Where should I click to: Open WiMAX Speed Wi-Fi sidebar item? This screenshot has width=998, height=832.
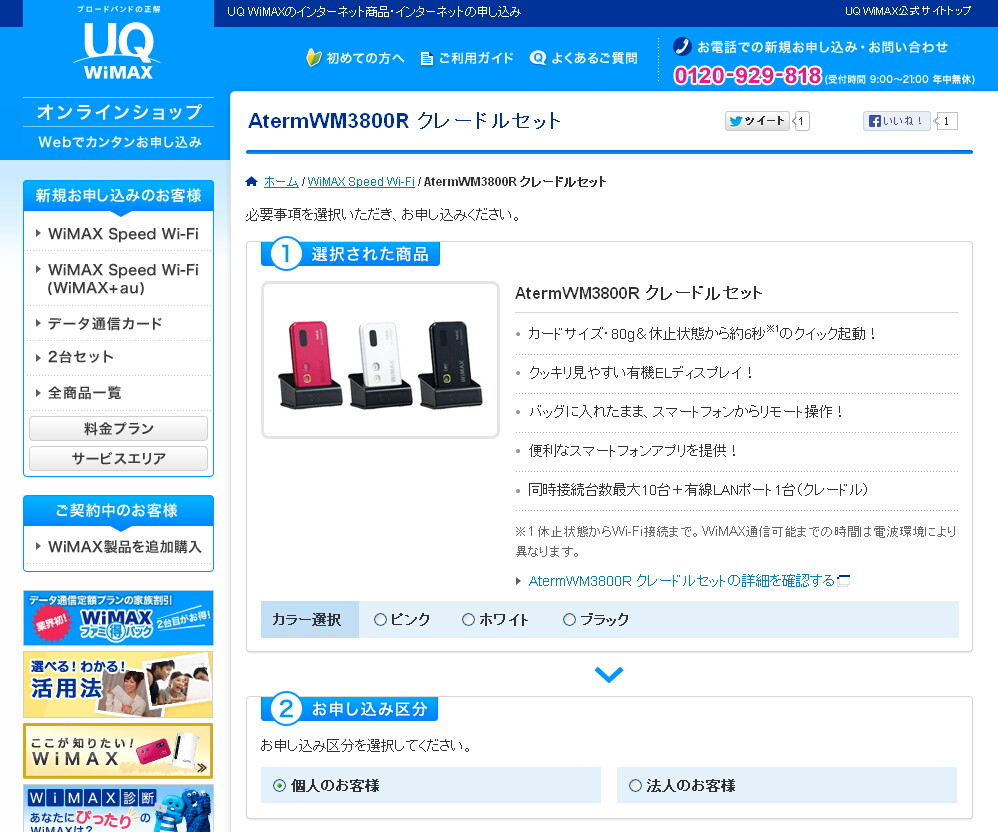pos(123,234)
